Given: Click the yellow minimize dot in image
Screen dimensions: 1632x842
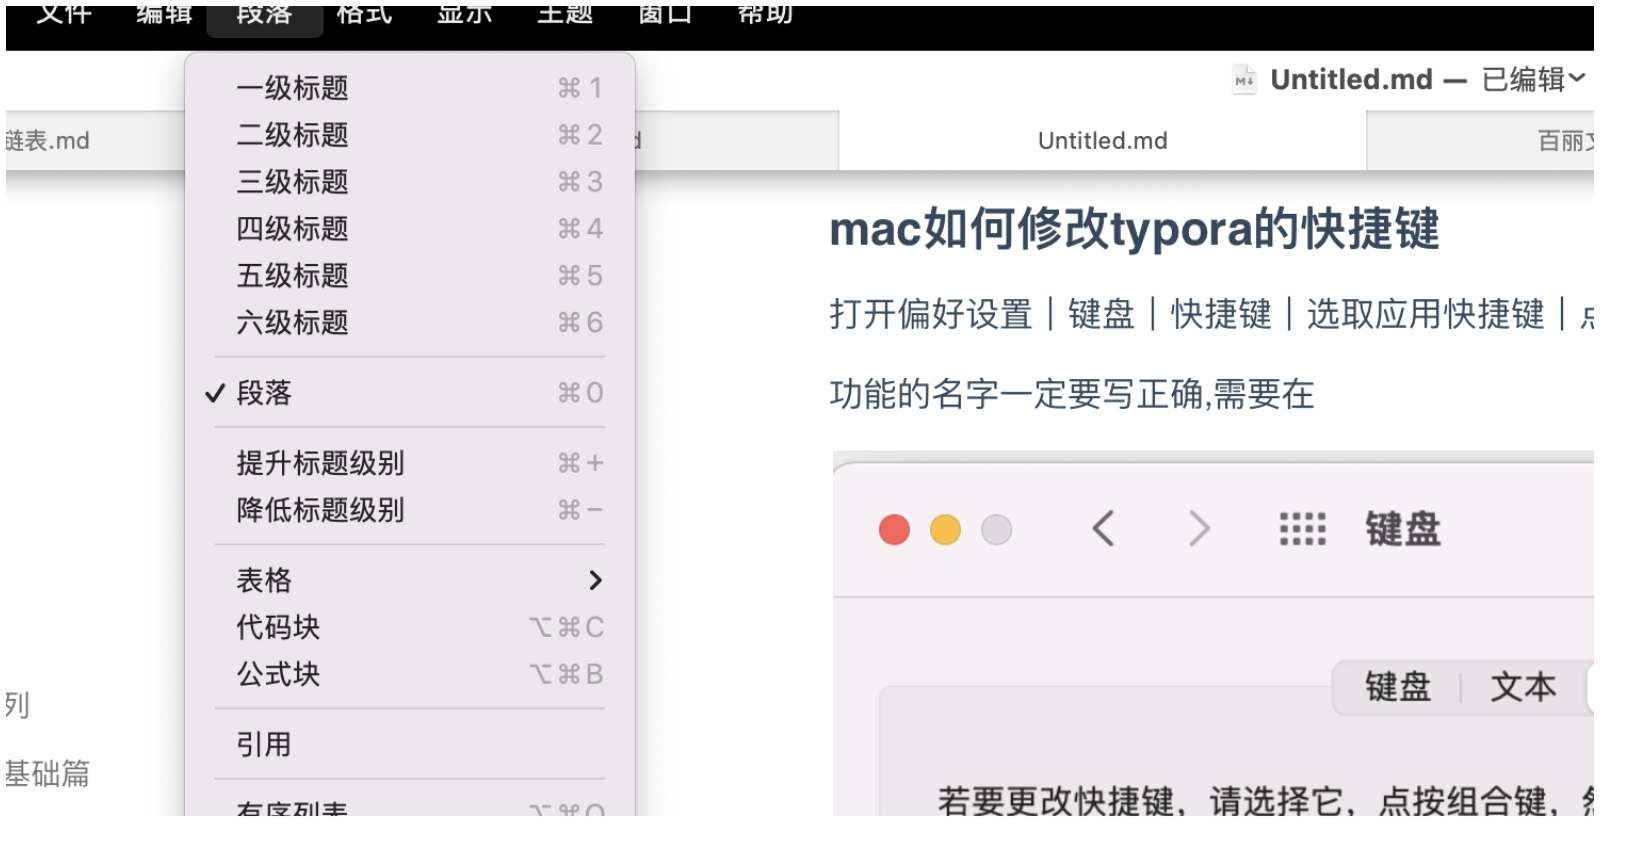Looking at the screenshot, I should coord(945,529).
